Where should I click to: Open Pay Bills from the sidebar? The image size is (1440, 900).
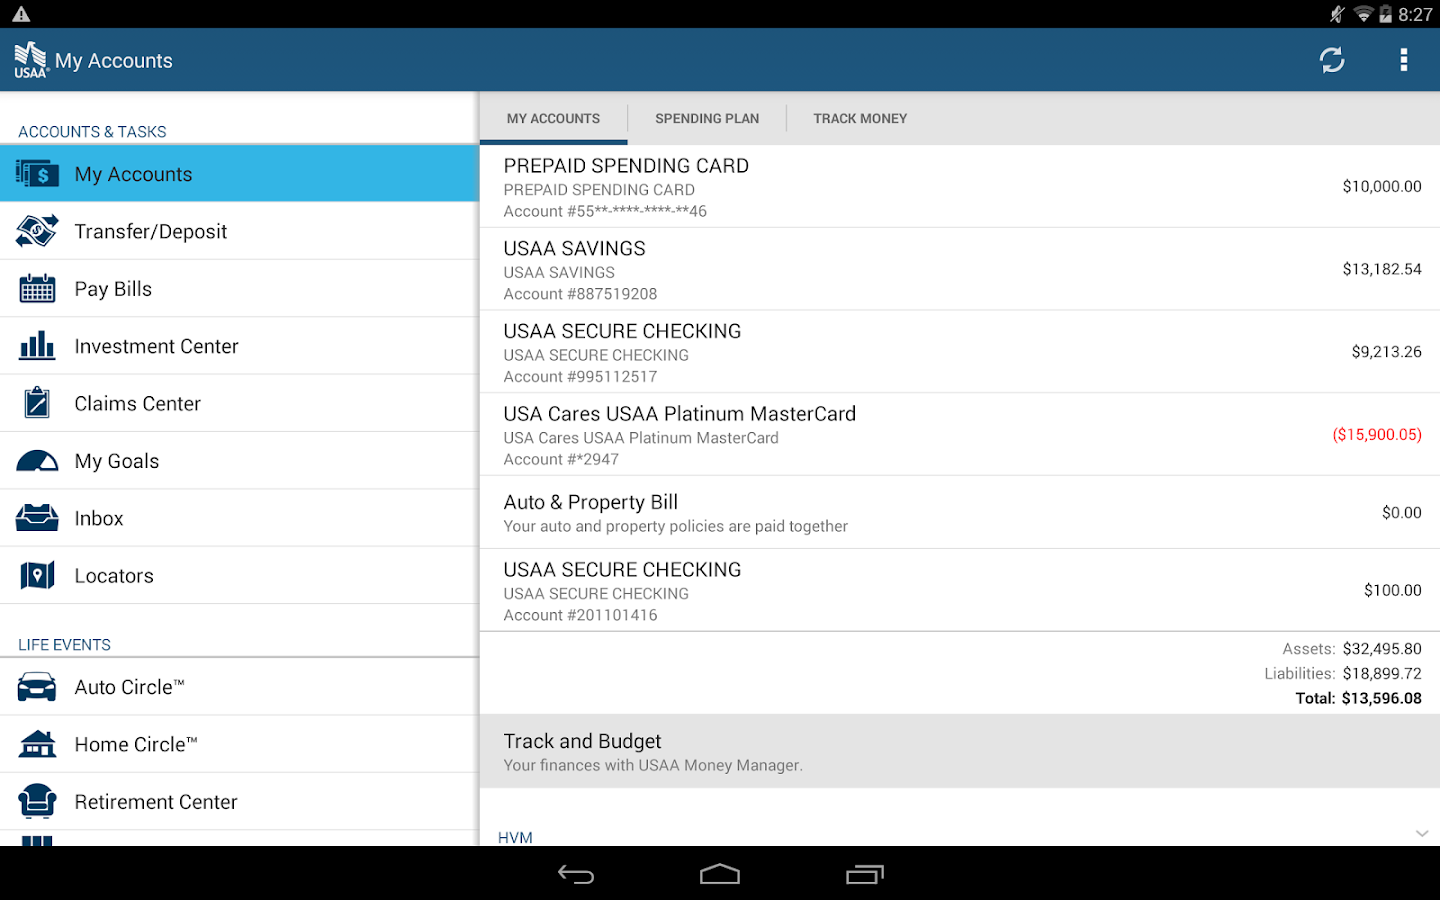click(x=240, y=289)
